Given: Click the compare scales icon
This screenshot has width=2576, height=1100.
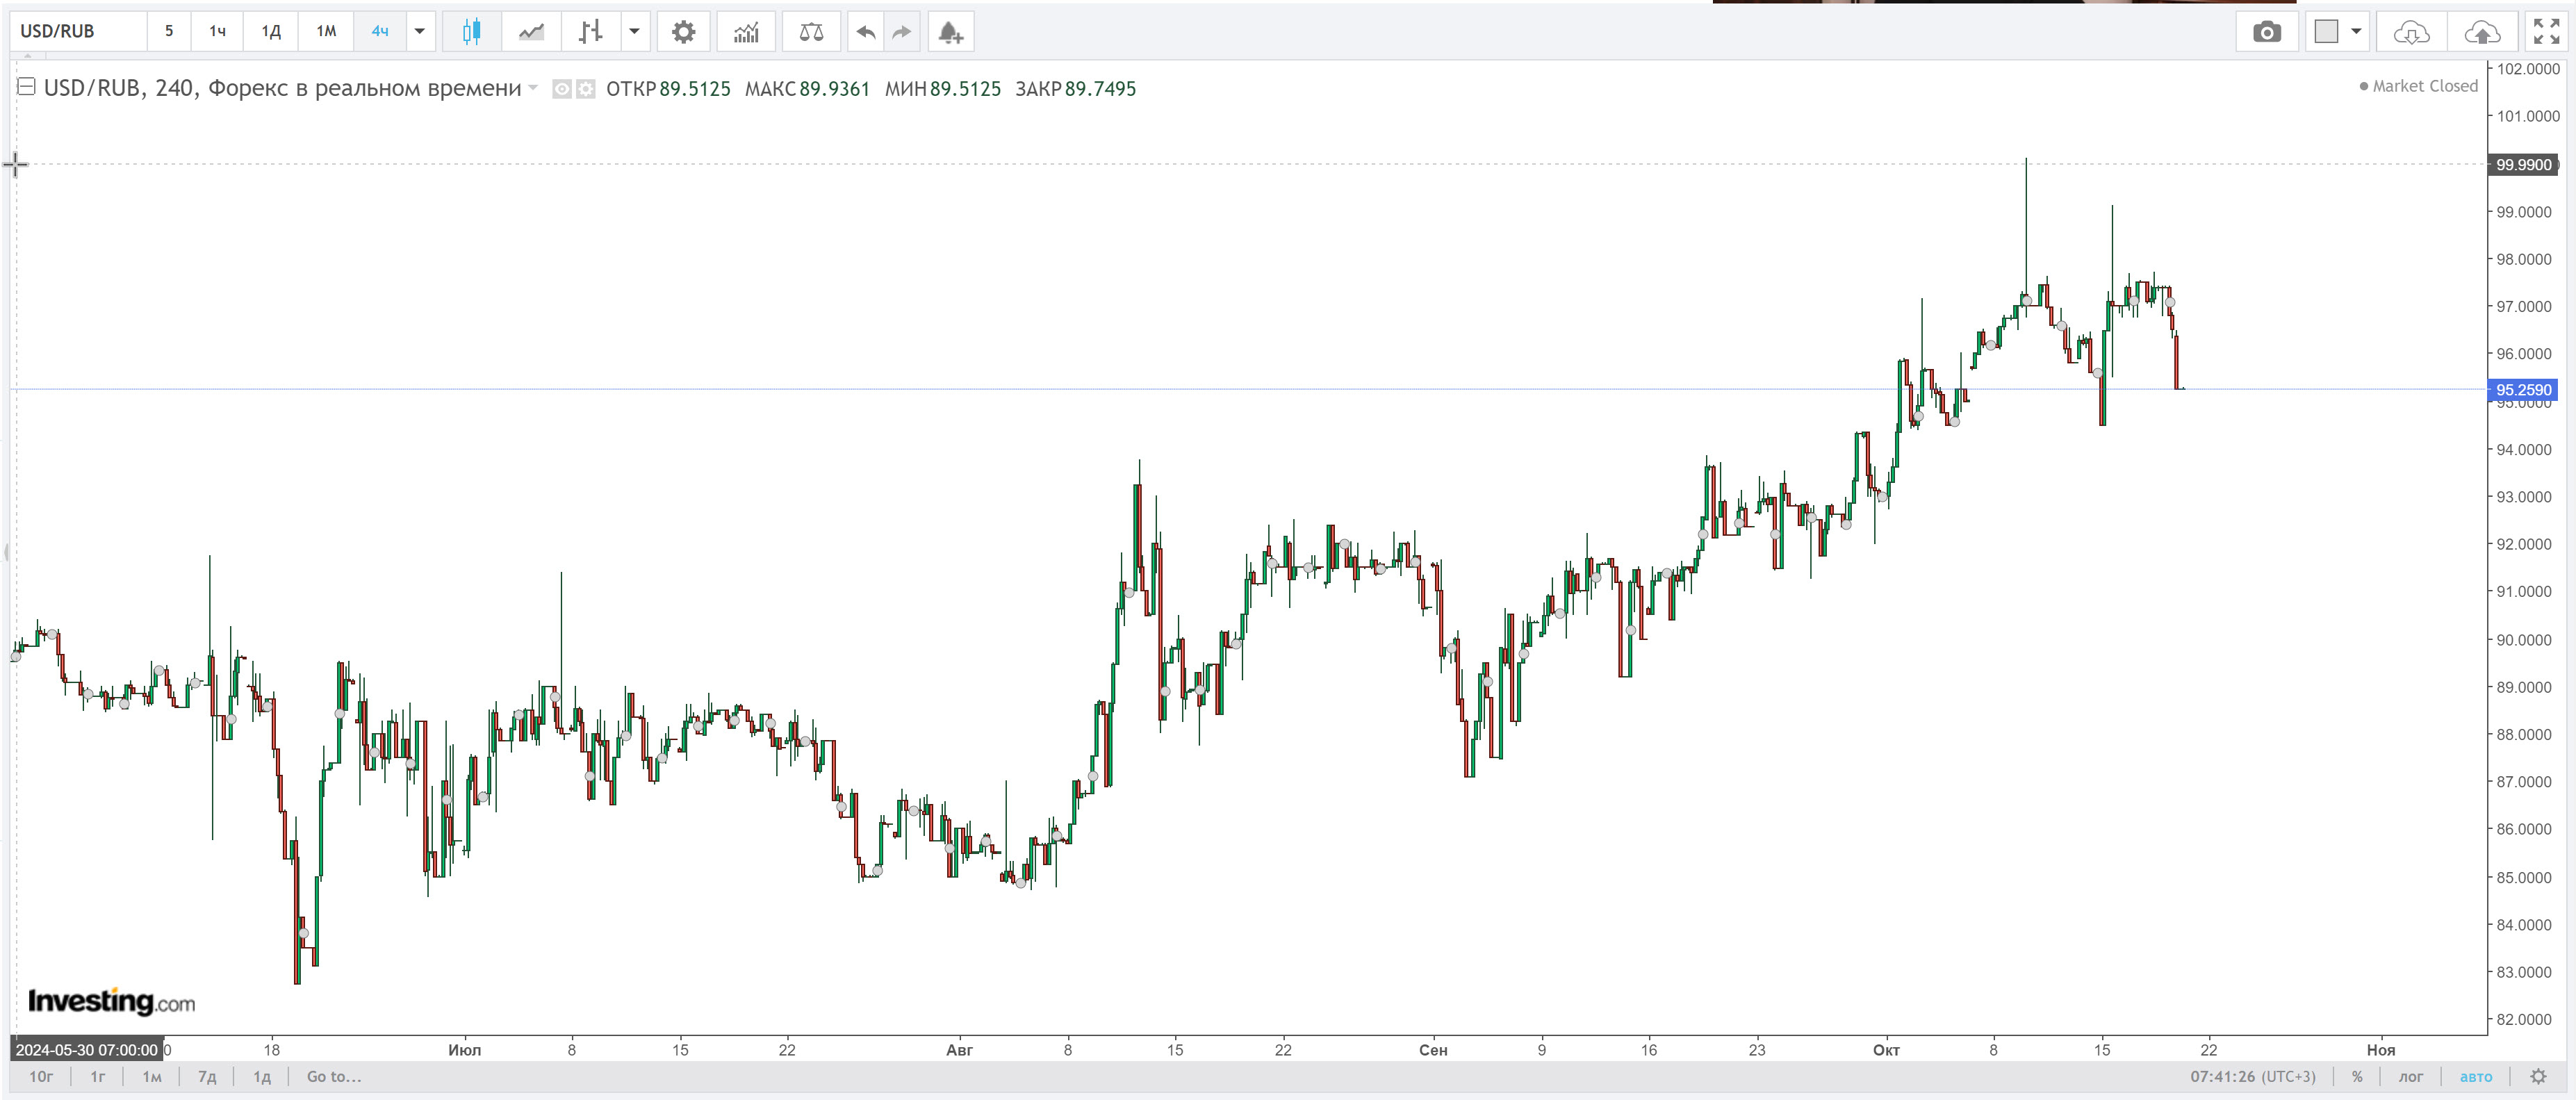Looking at the screenshot, I should [811, 32].
